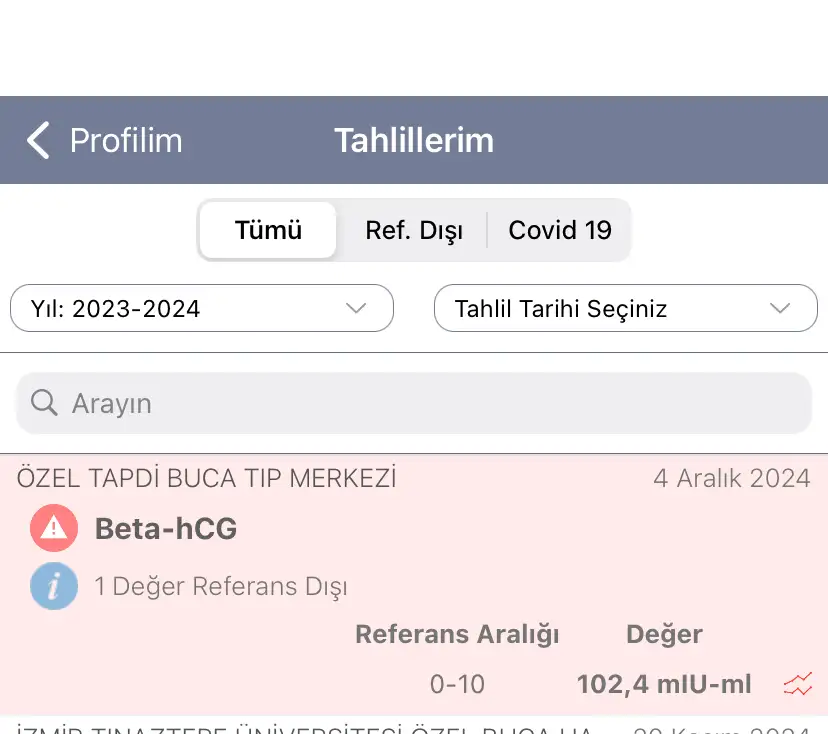Select the 102,4 mIU-ml value
The height and width of the screenshot is (734, 828).
tap(664, 685)
